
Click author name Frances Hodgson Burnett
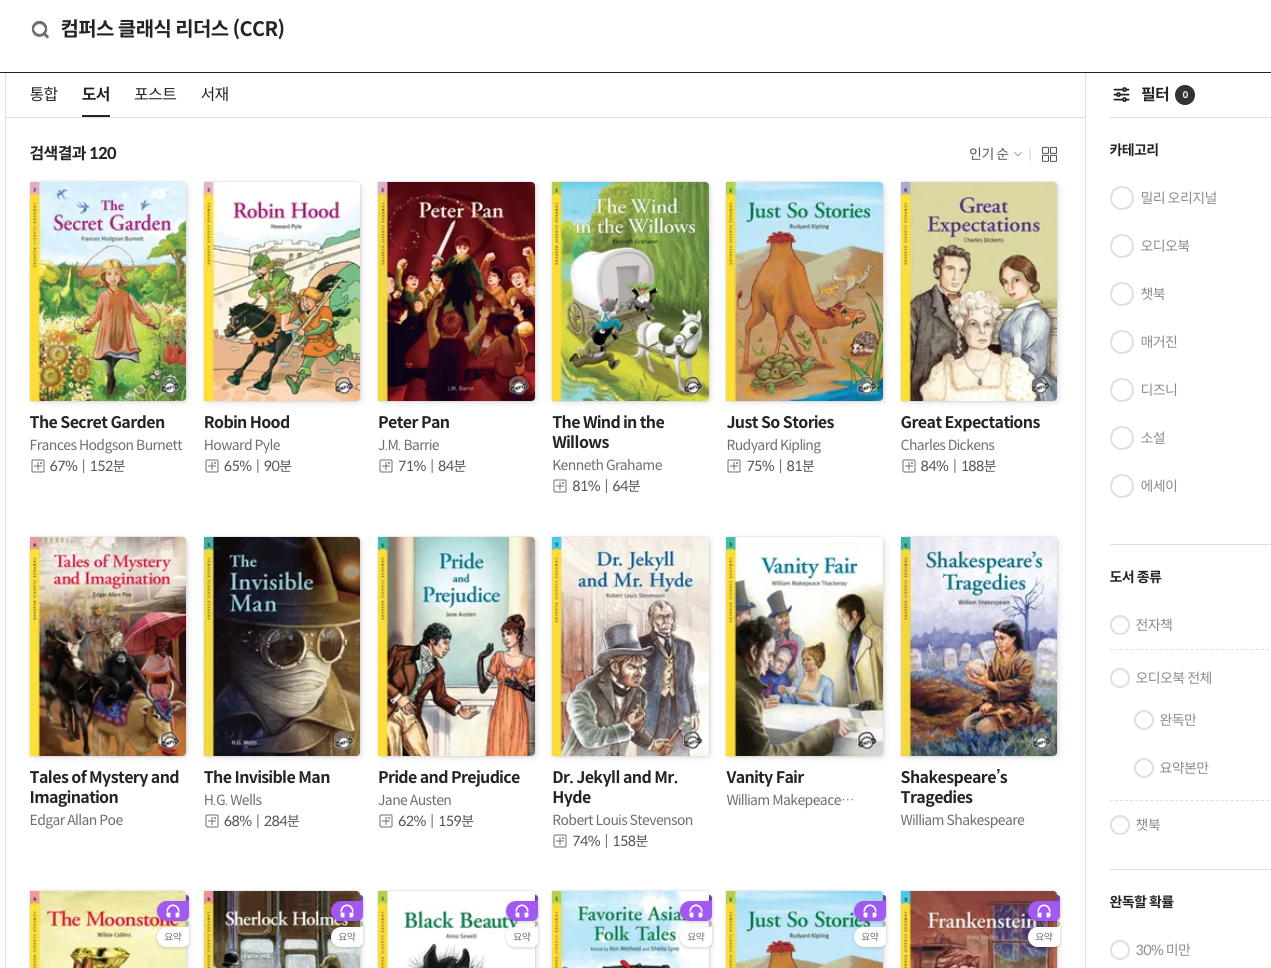click(x=106, y=445)
